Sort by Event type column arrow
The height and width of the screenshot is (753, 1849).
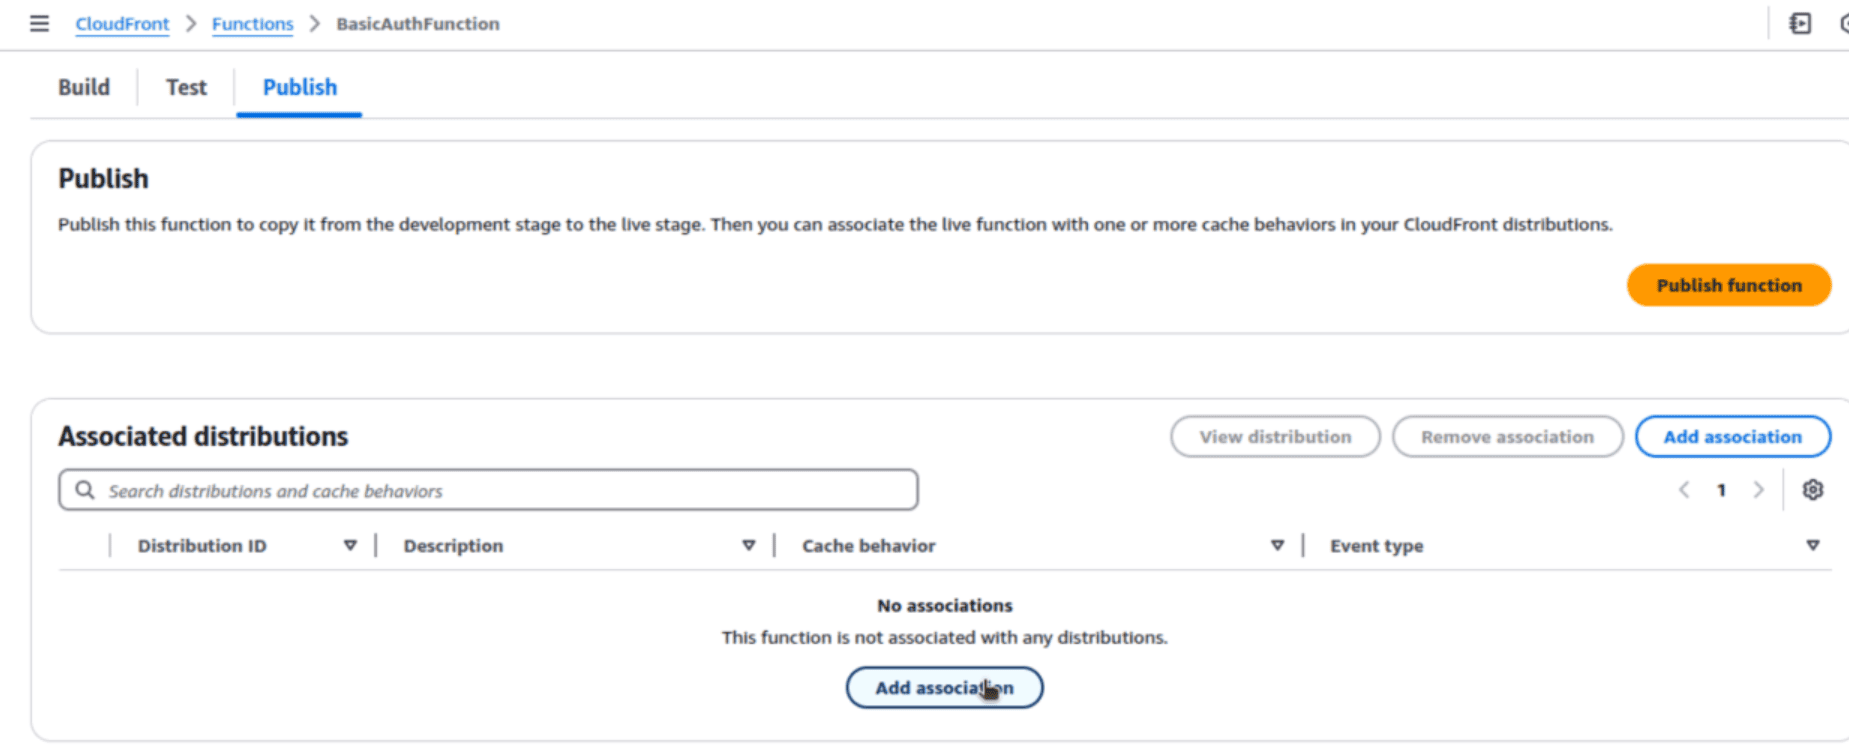tap(1812, 546)
